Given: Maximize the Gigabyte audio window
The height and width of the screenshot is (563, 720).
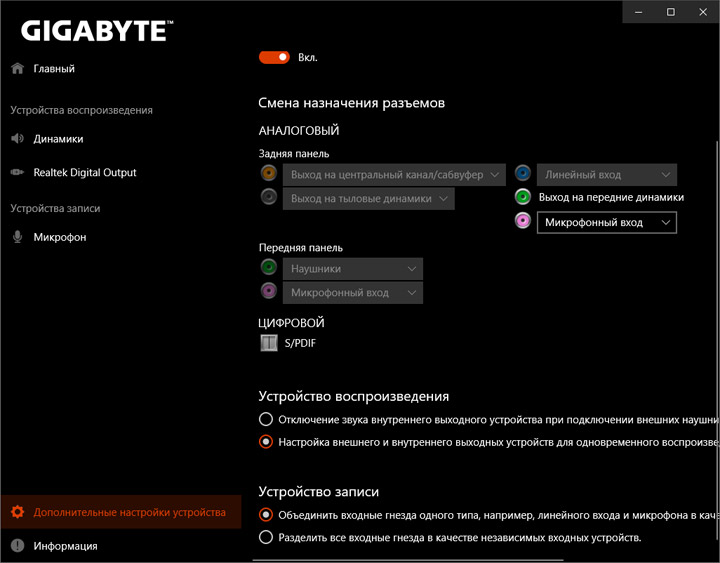Looking at the screenshot, I should click(670, 12).
